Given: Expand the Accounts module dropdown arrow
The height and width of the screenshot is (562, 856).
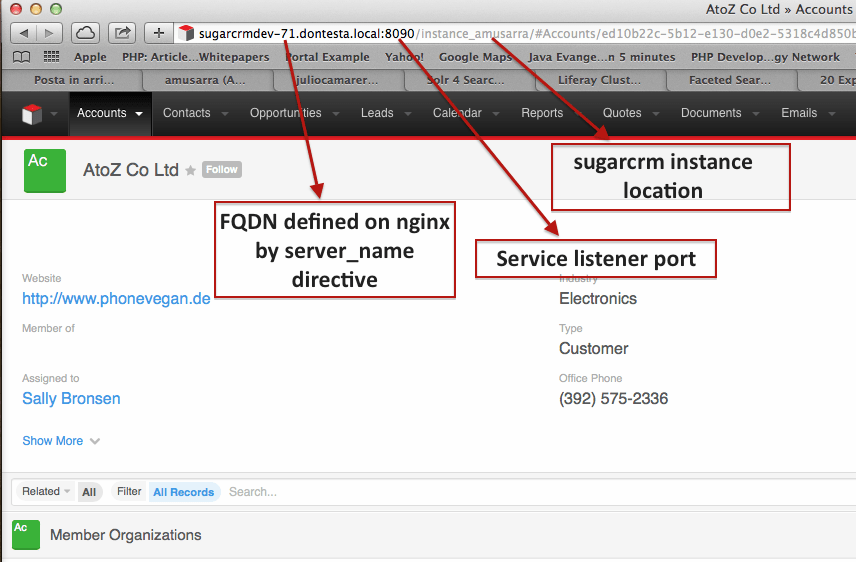Looking at the screenshot, I should pos(139,114).
